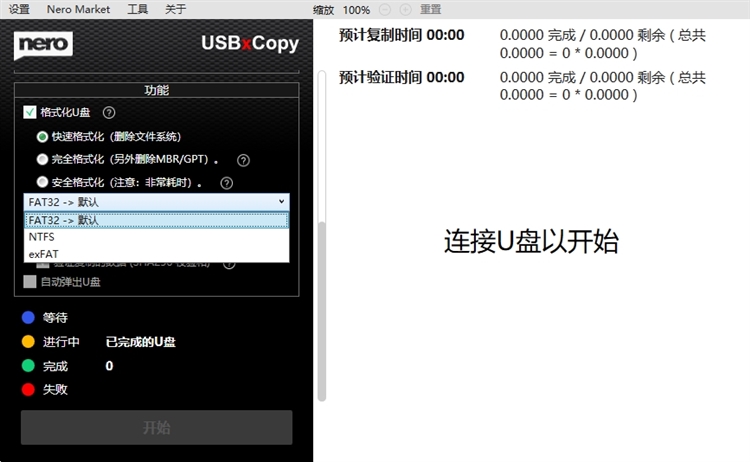The width and height of the screenshot is (750, 462).
Task: Click the zoom out minus icon
Action: (386, 9)
